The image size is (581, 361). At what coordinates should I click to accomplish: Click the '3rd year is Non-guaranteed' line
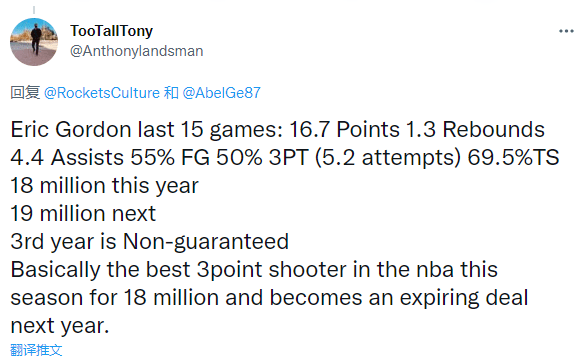pyautogui.click(x=150, y=242)
